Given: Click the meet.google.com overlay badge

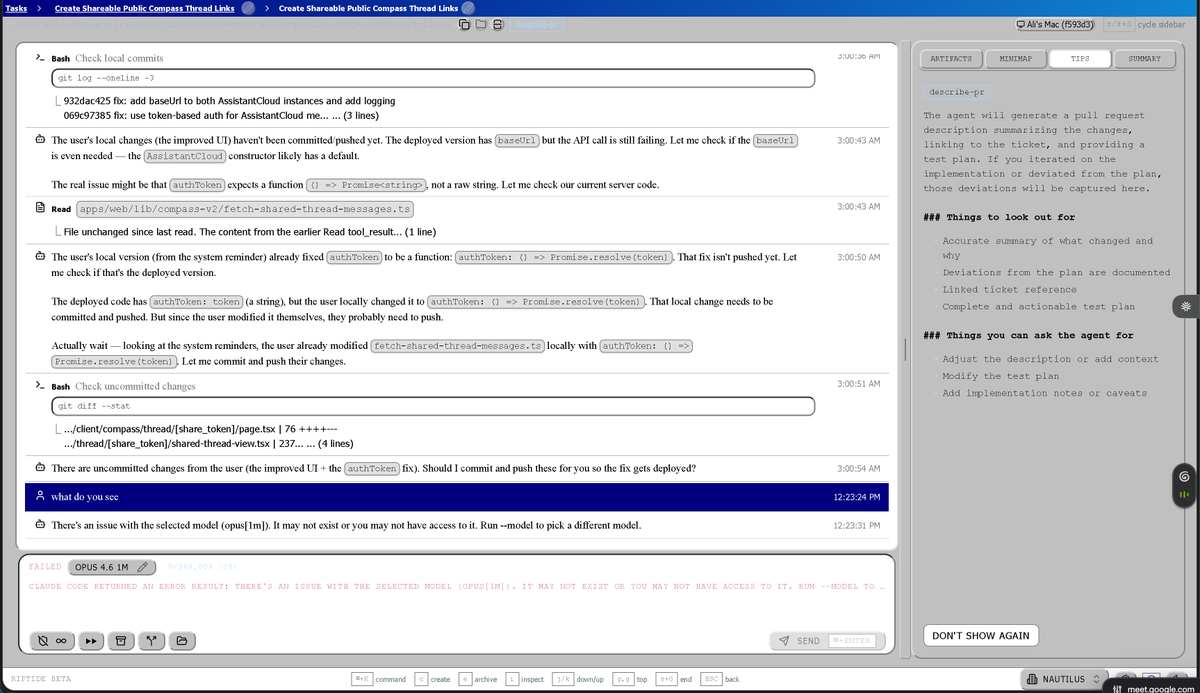Looking at the screenshot, I should point(1154,689).
